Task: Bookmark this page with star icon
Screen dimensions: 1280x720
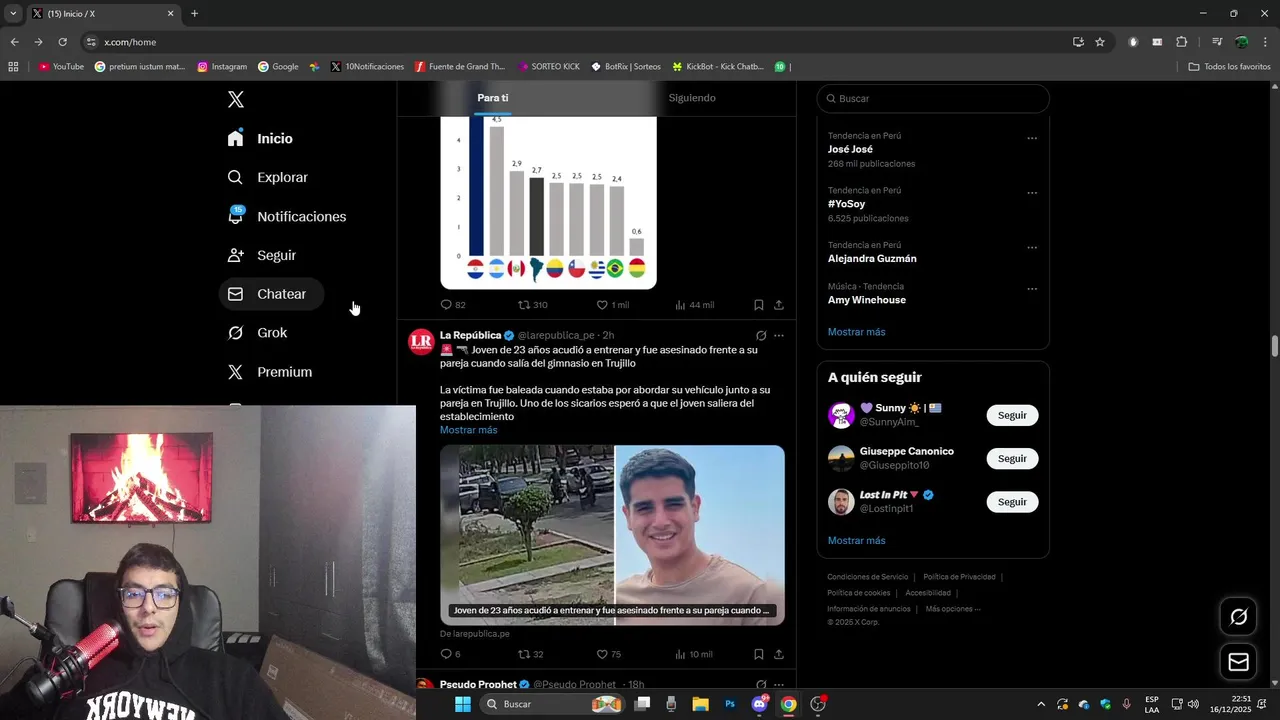Action: click(x=1100, y=42)
